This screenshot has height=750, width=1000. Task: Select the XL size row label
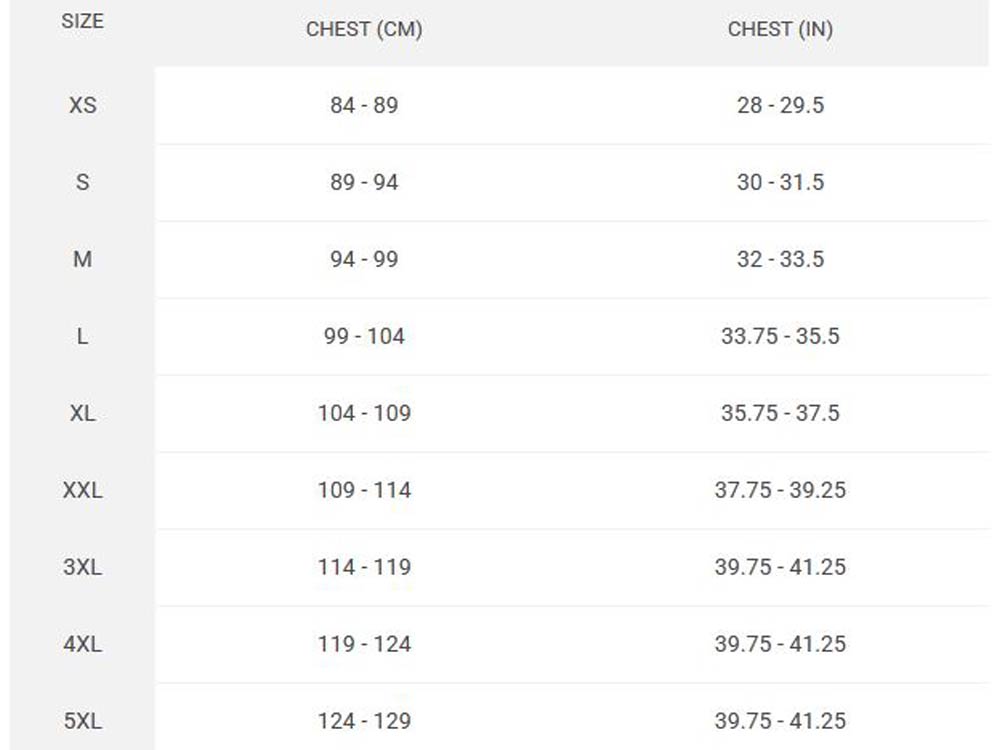pyautogui.click(x=82, y=413)
